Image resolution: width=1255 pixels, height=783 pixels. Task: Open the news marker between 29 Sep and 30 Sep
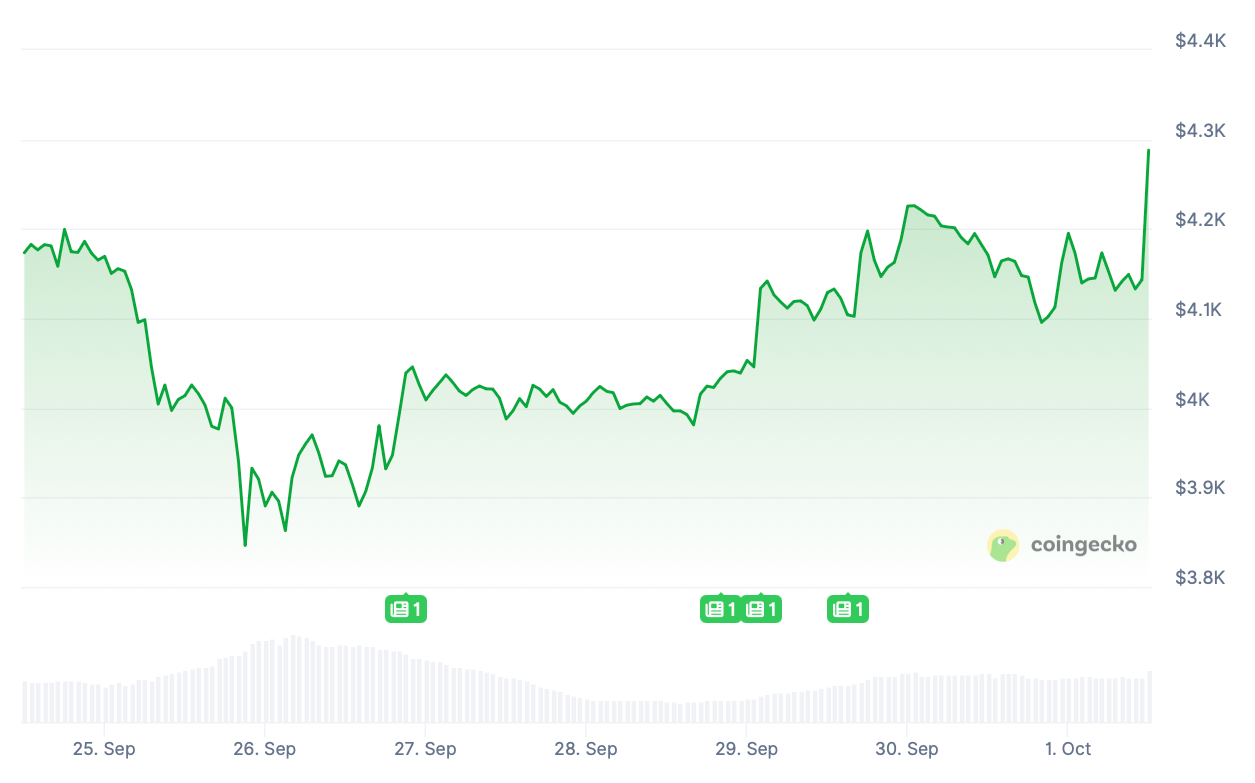tap(847, 608)
